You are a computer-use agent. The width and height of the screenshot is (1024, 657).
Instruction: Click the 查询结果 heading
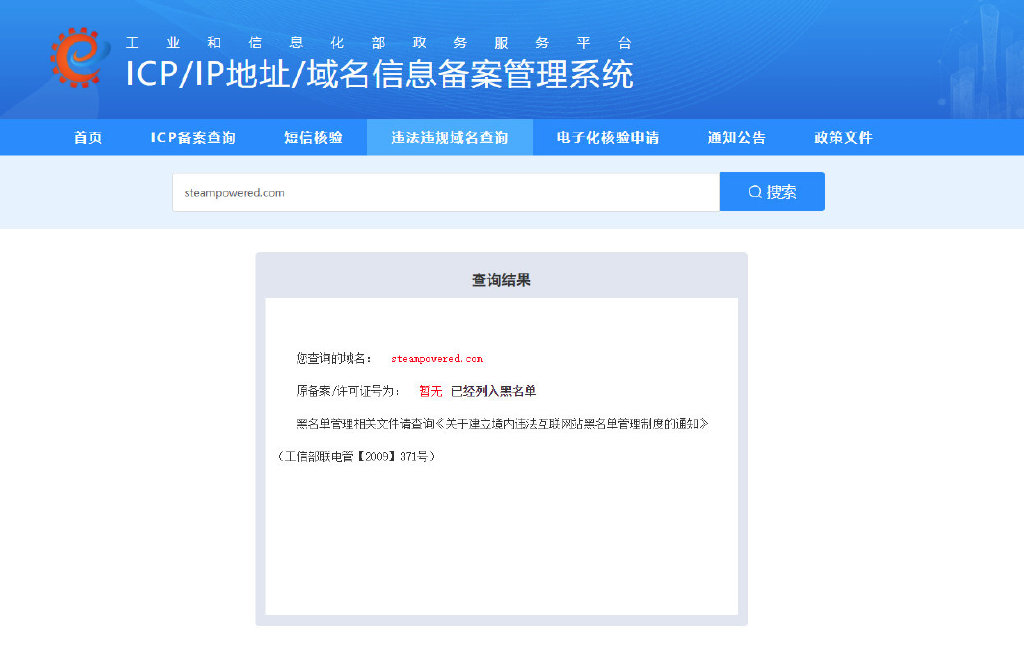point(502,280)
